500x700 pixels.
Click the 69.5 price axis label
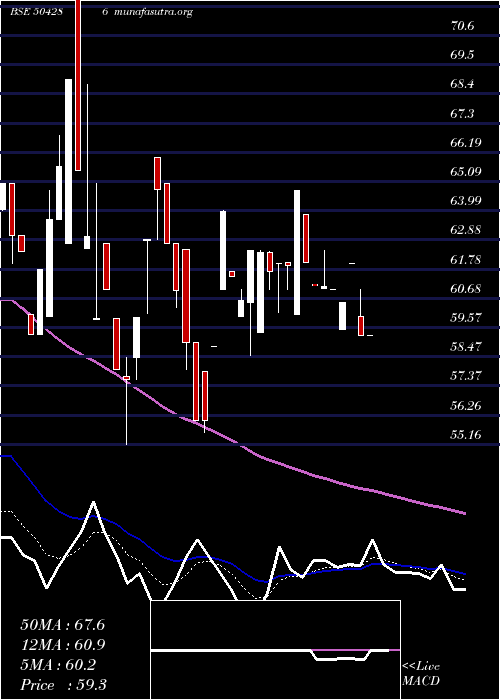pos(462,55)
